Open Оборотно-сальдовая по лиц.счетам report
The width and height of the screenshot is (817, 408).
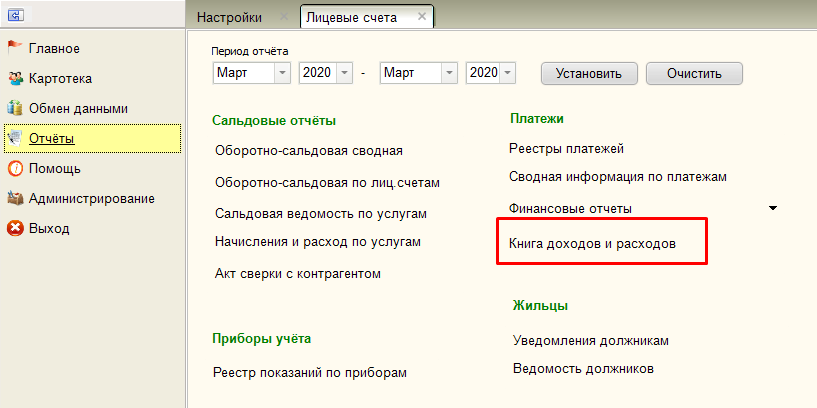click(x=327, y=183)
